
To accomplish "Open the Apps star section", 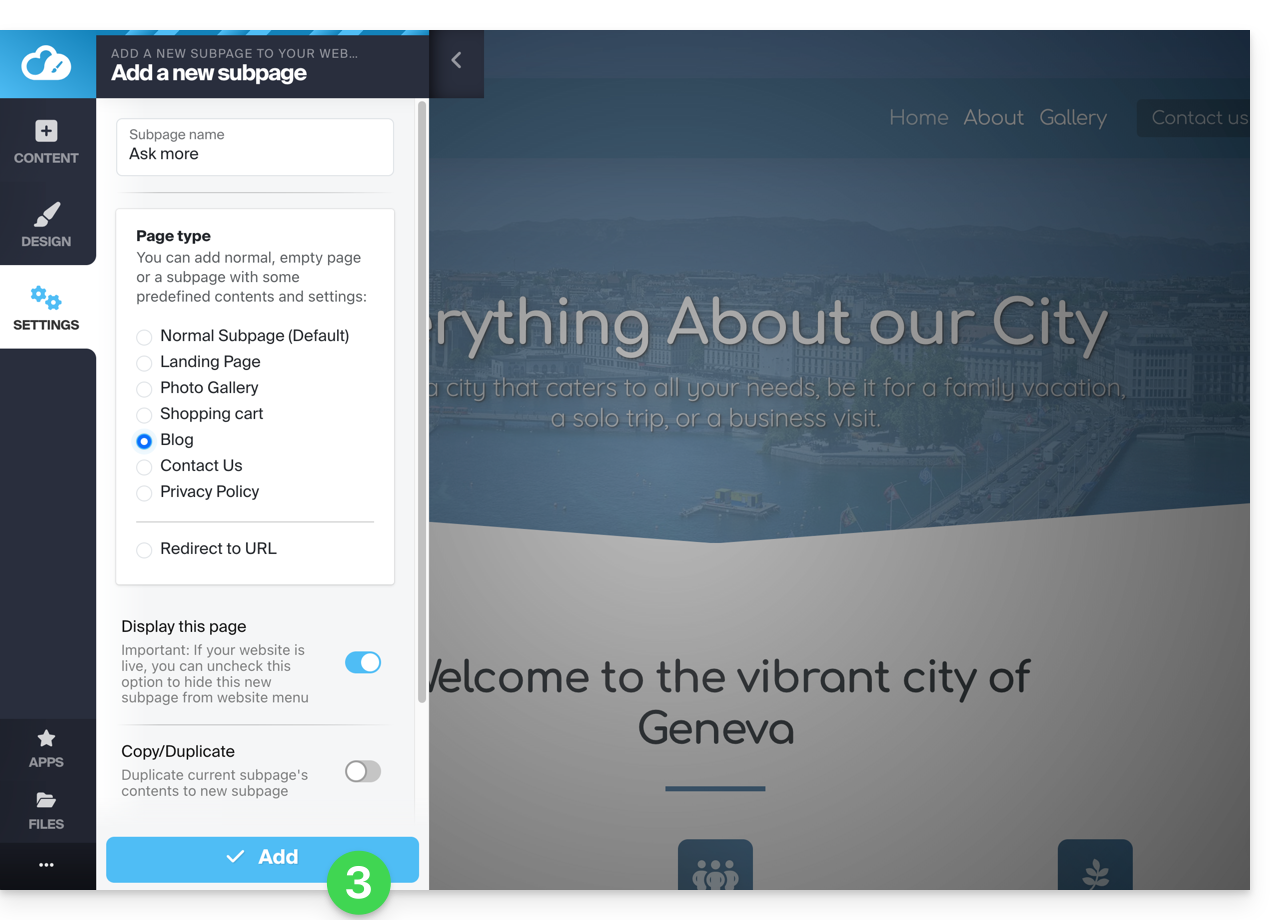I will [x=46, y=748].
